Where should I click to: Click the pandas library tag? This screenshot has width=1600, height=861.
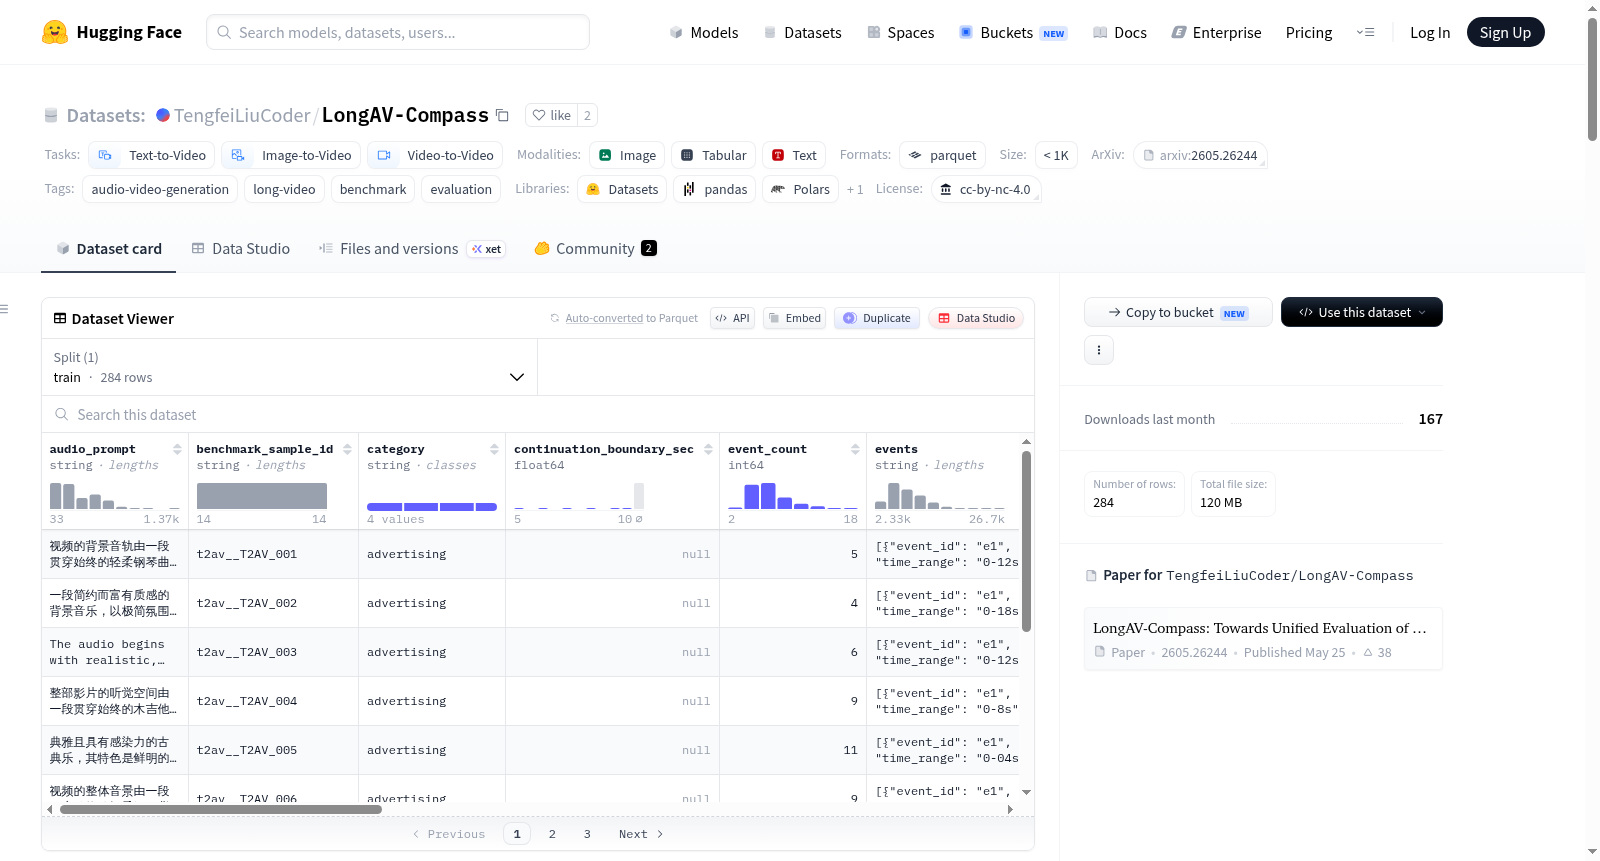[x=715, y=189]
